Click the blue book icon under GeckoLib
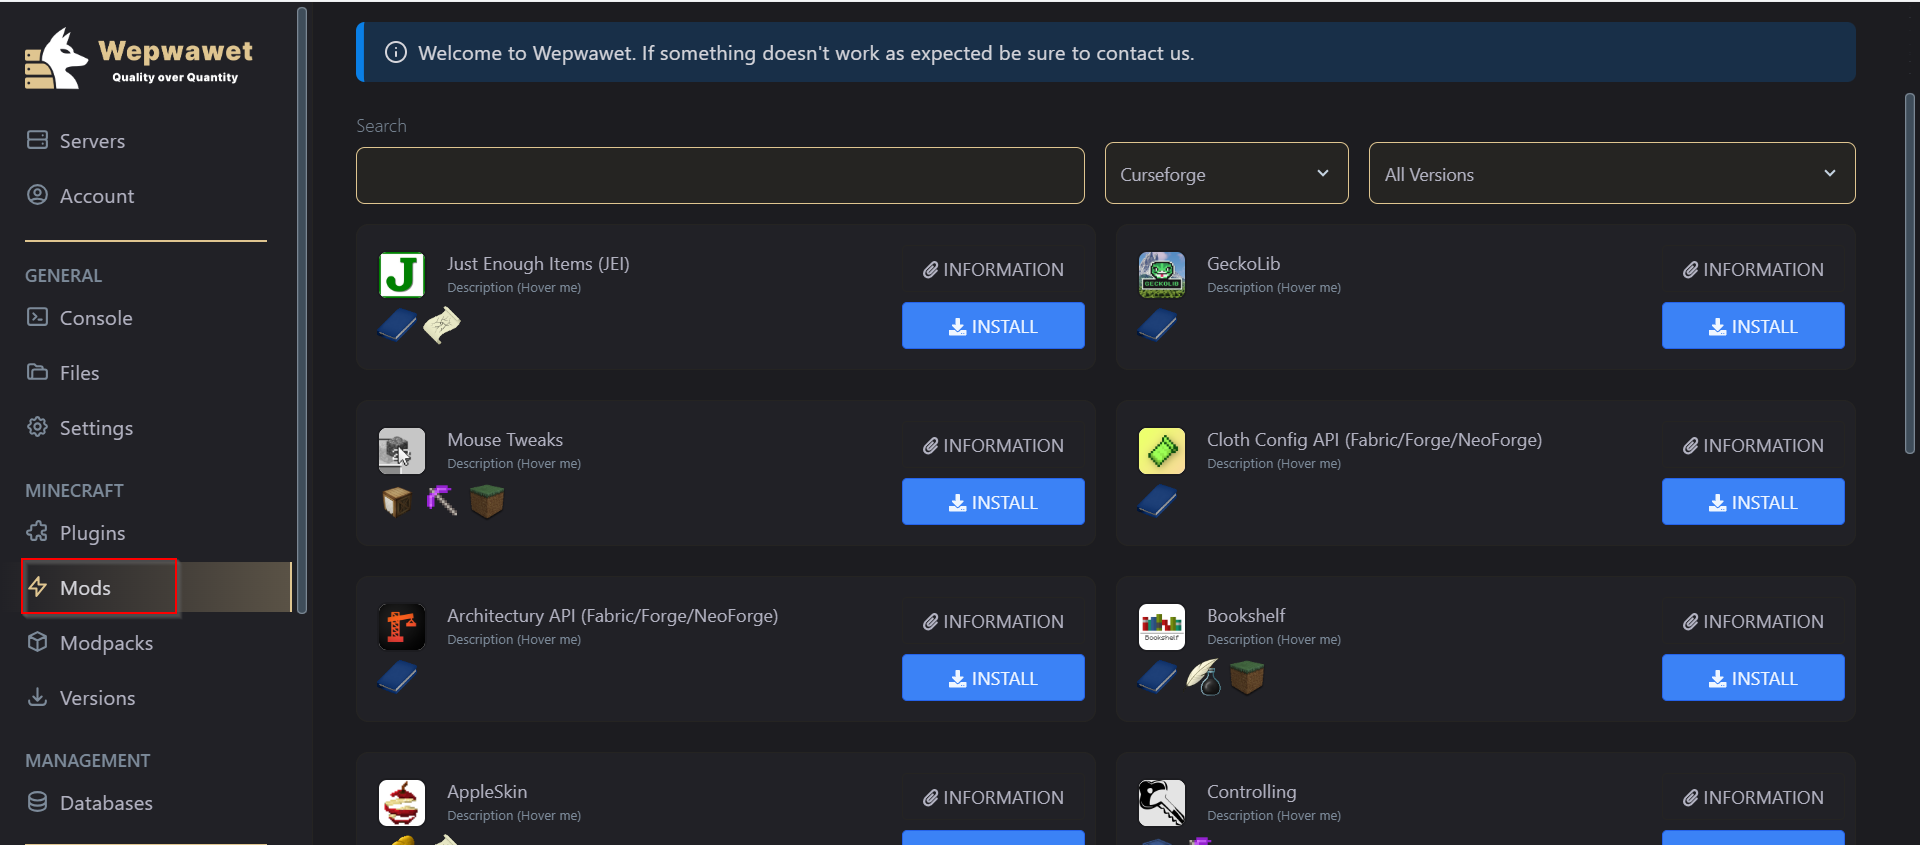Screen dimensions: 1920x845 [x=1157, y=325]
